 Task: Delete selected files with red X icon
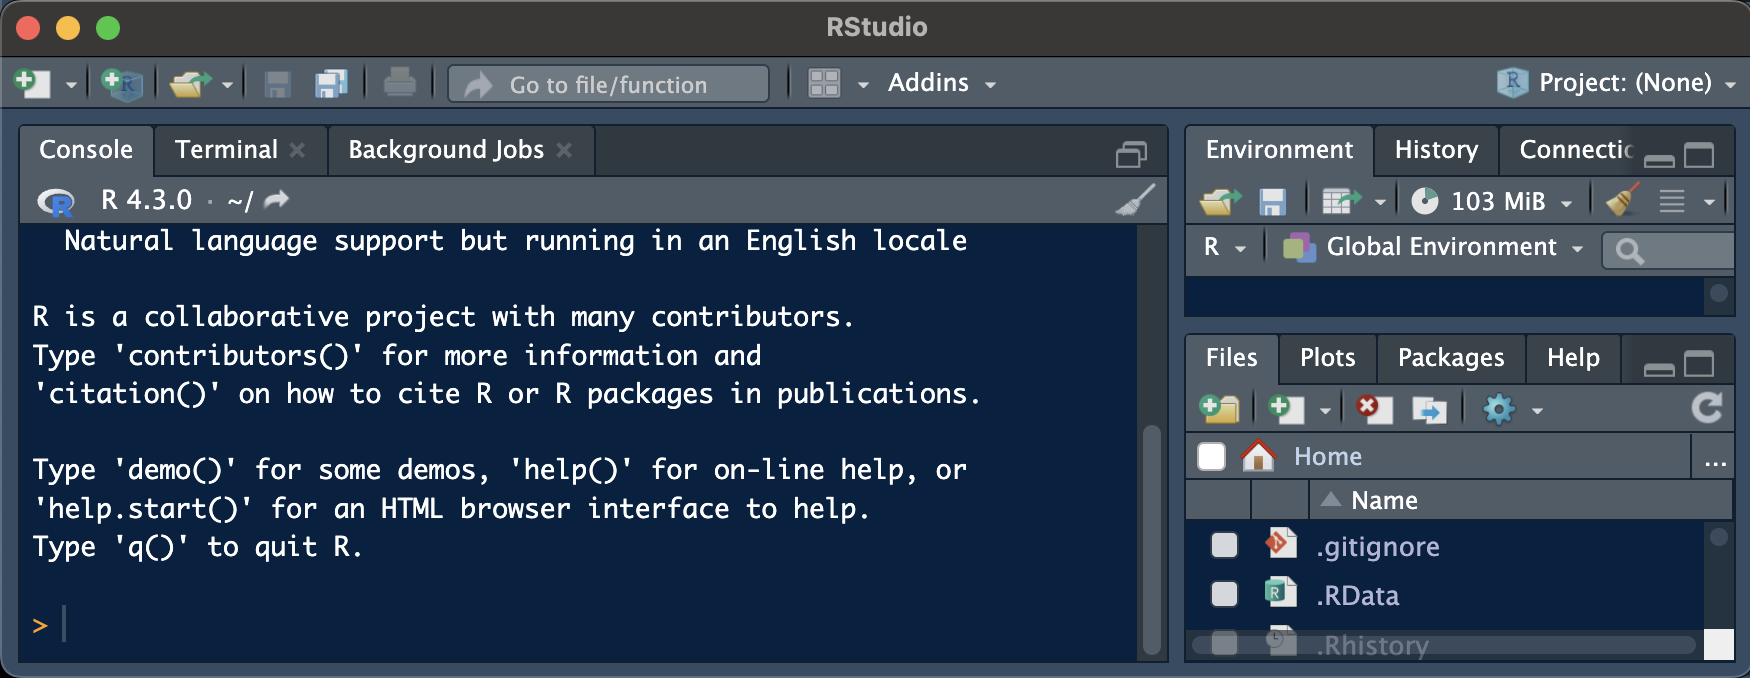tap(1375, 409)
